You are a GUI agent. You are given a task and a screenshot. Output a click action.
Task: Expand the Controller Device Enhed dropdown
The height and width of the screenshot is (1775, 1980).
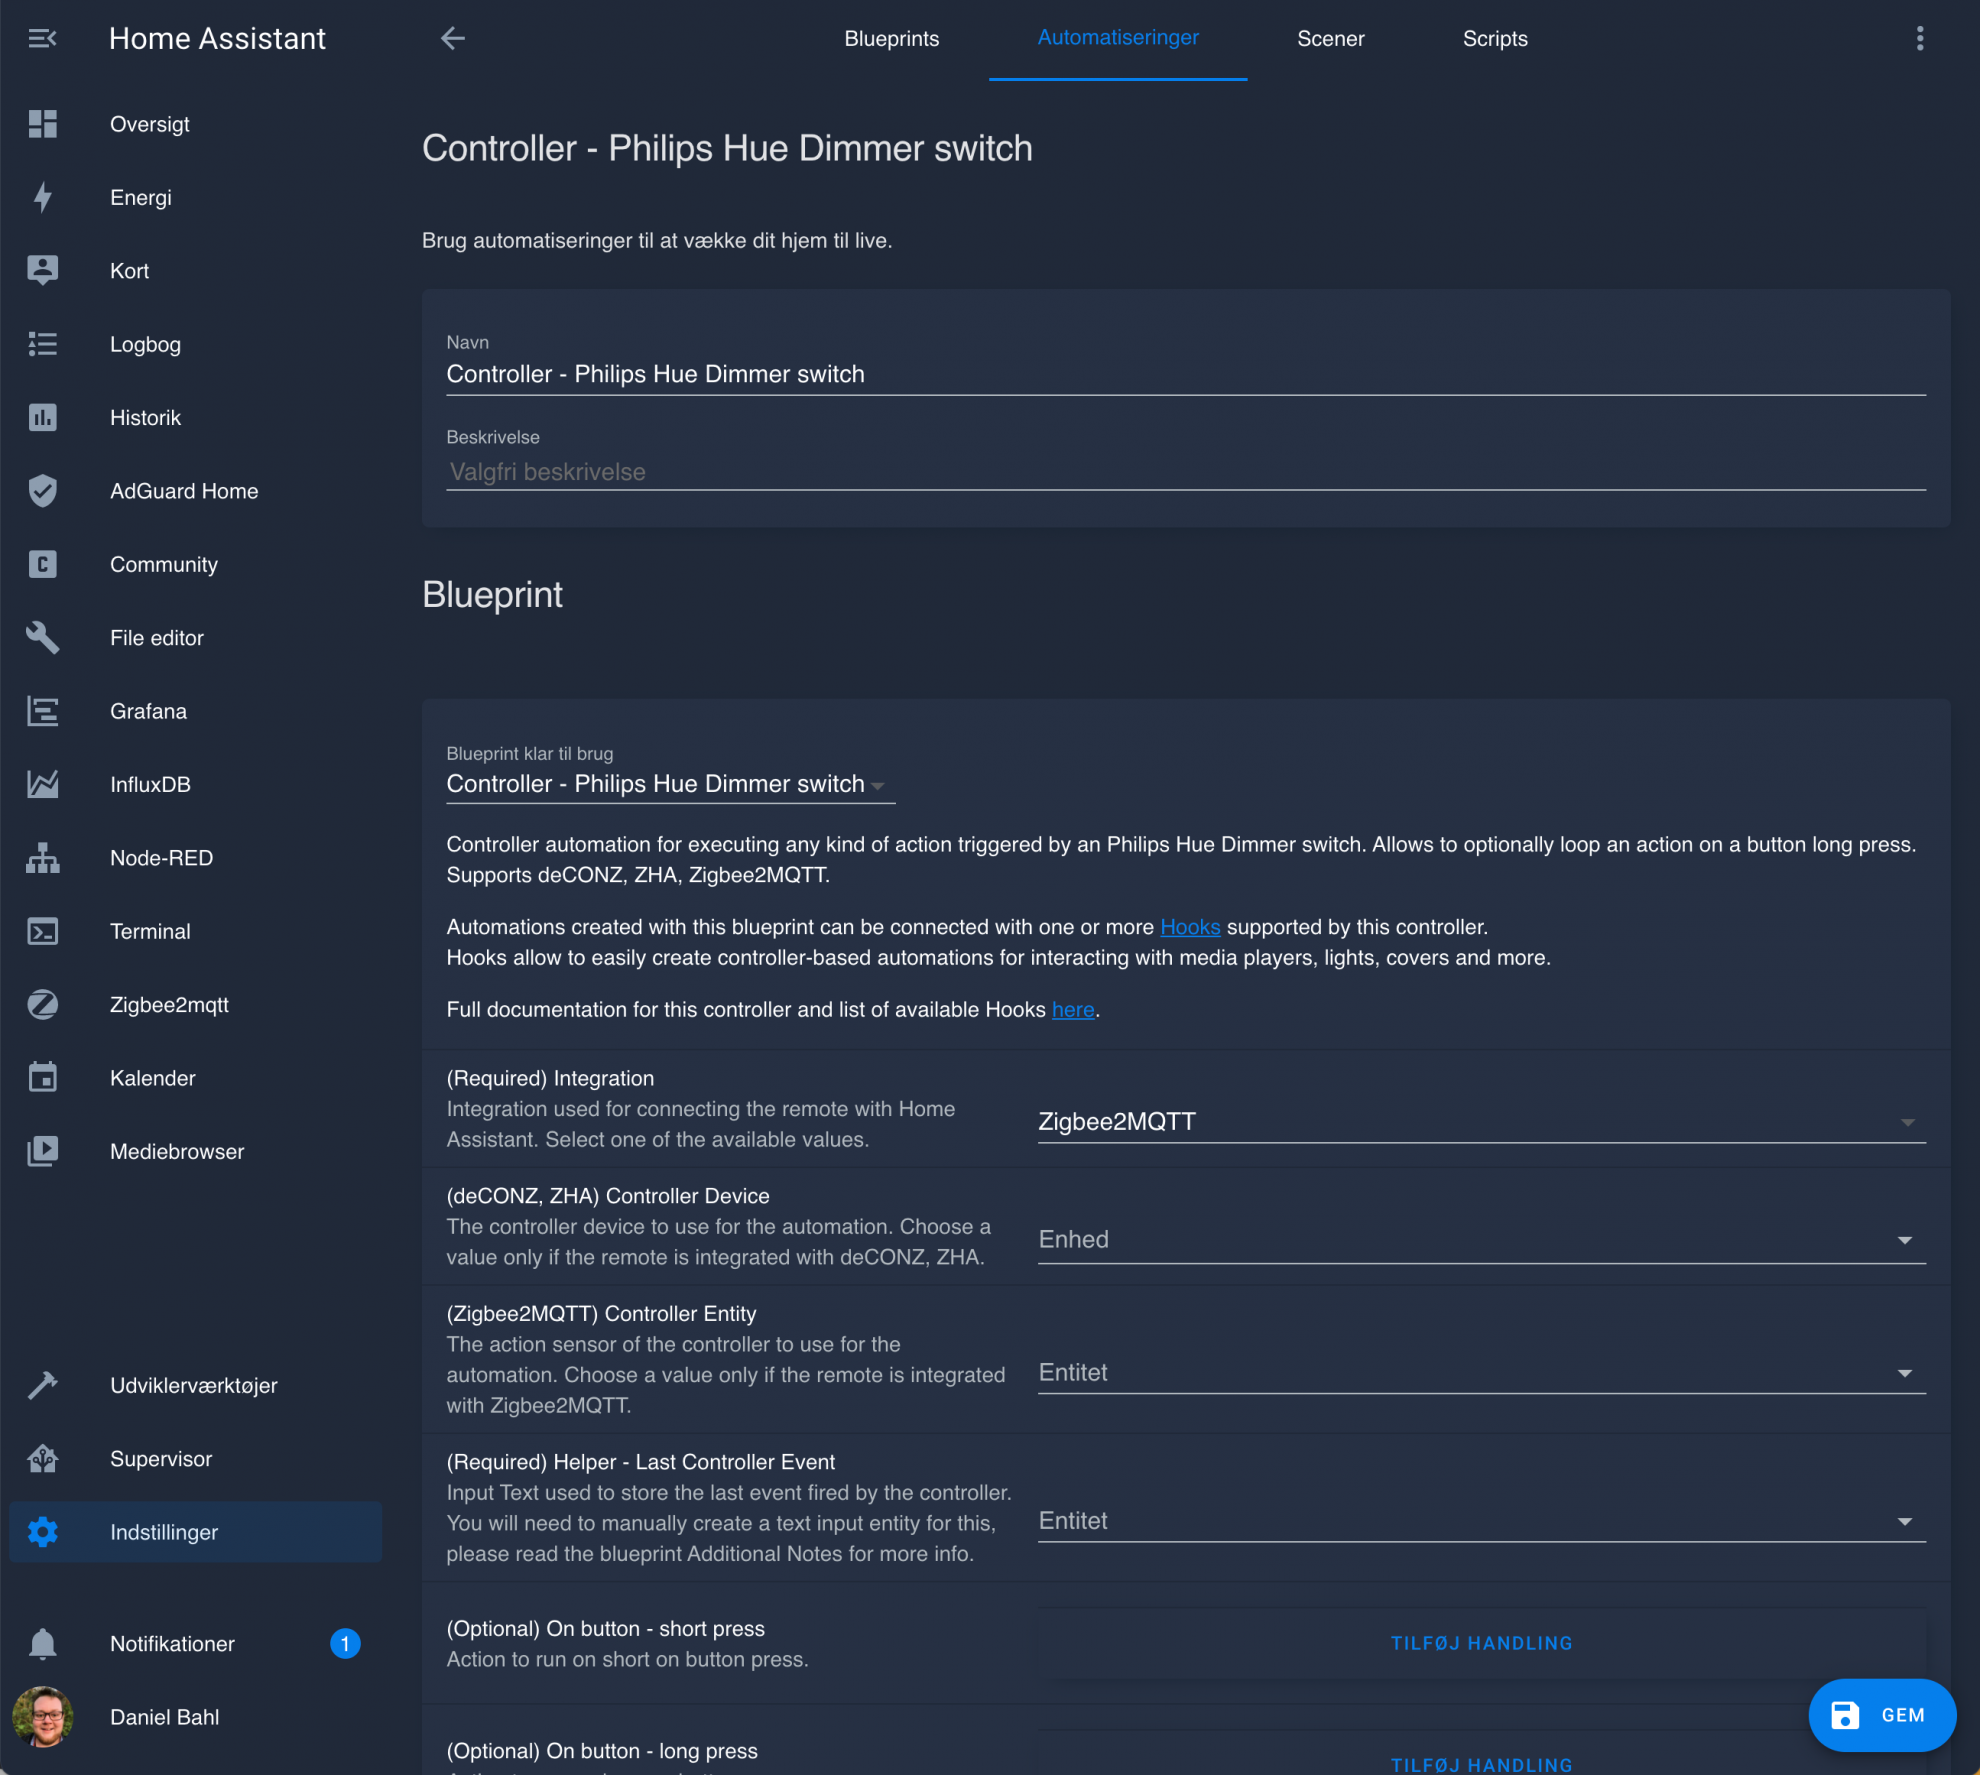click(x=1481, y=1240)
